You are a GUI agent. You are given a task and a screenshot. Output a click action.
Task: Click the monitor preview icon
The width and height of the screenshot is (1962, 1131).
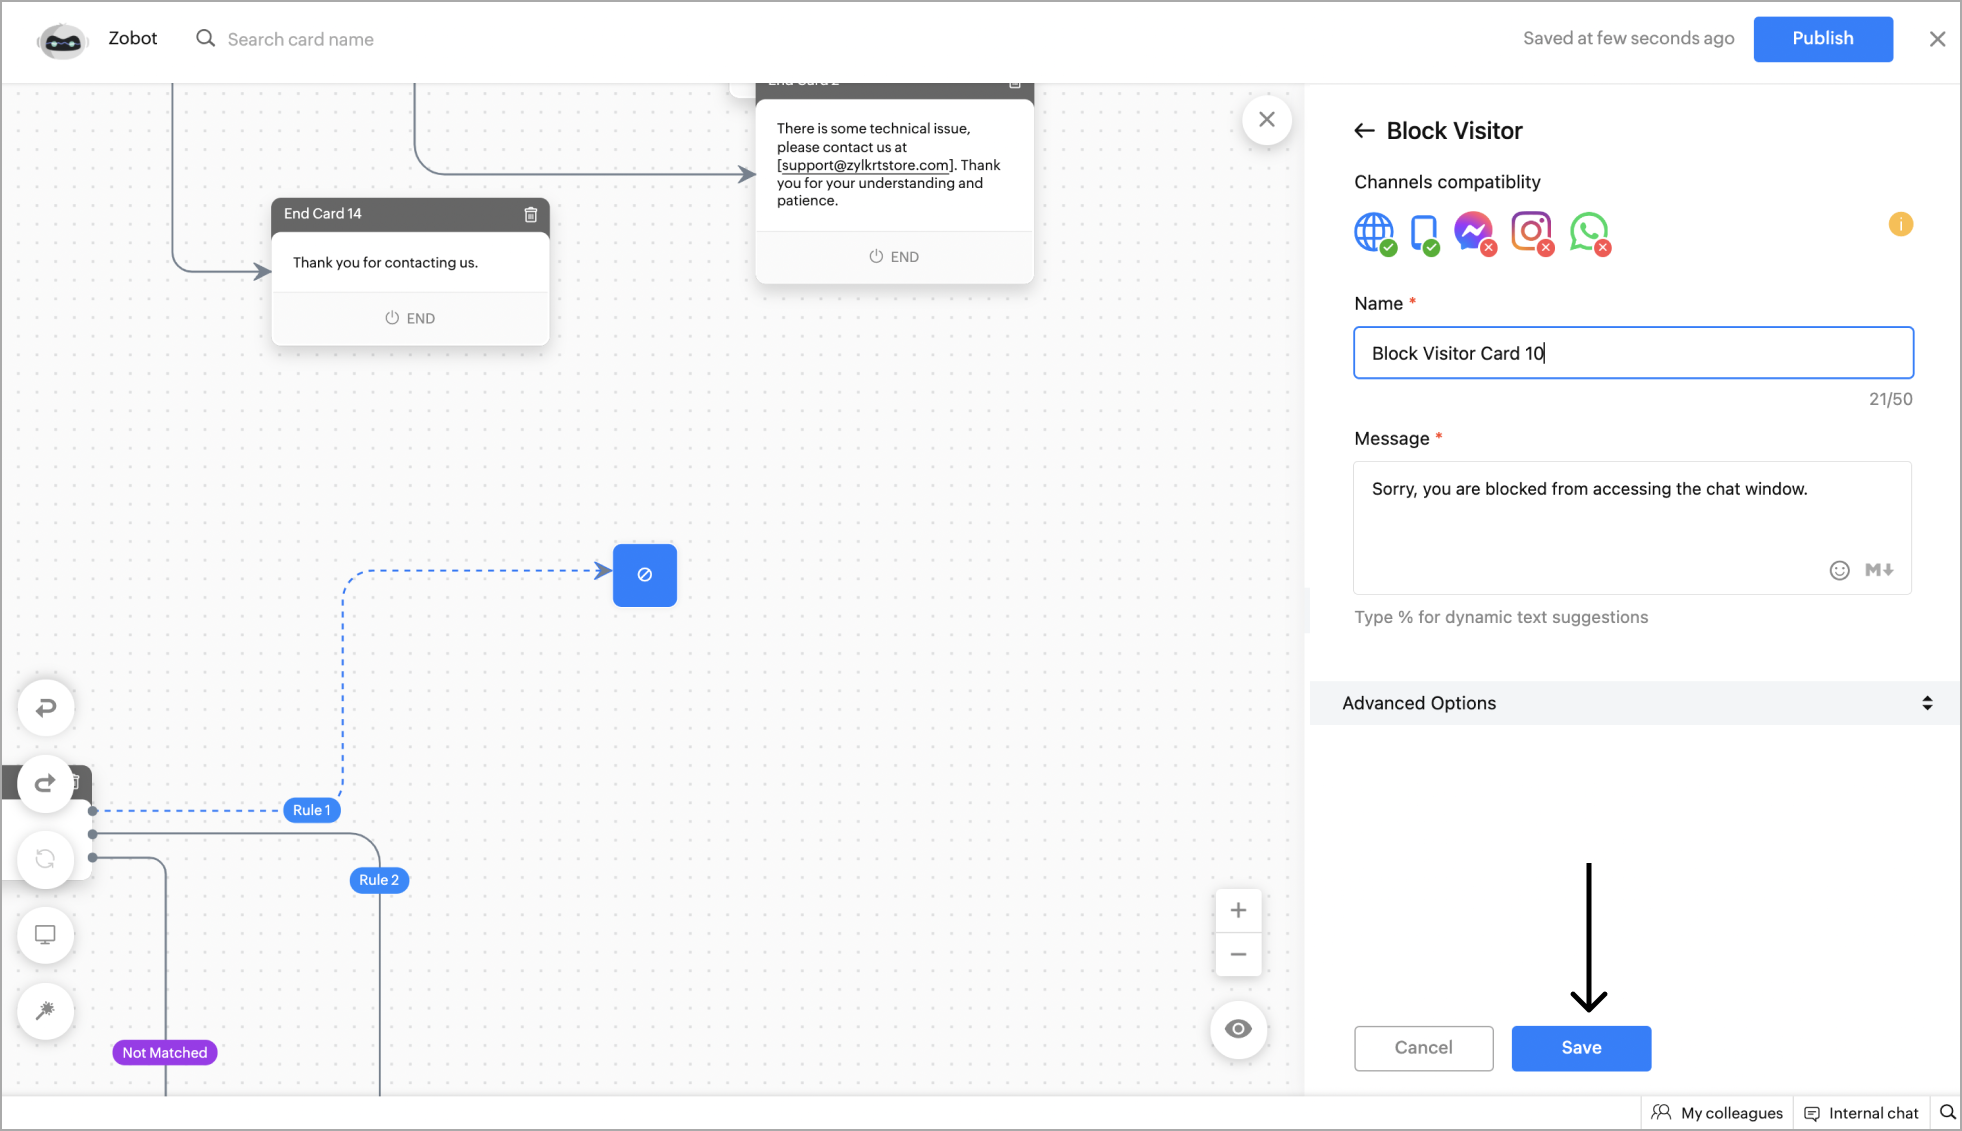click(46, 935)
